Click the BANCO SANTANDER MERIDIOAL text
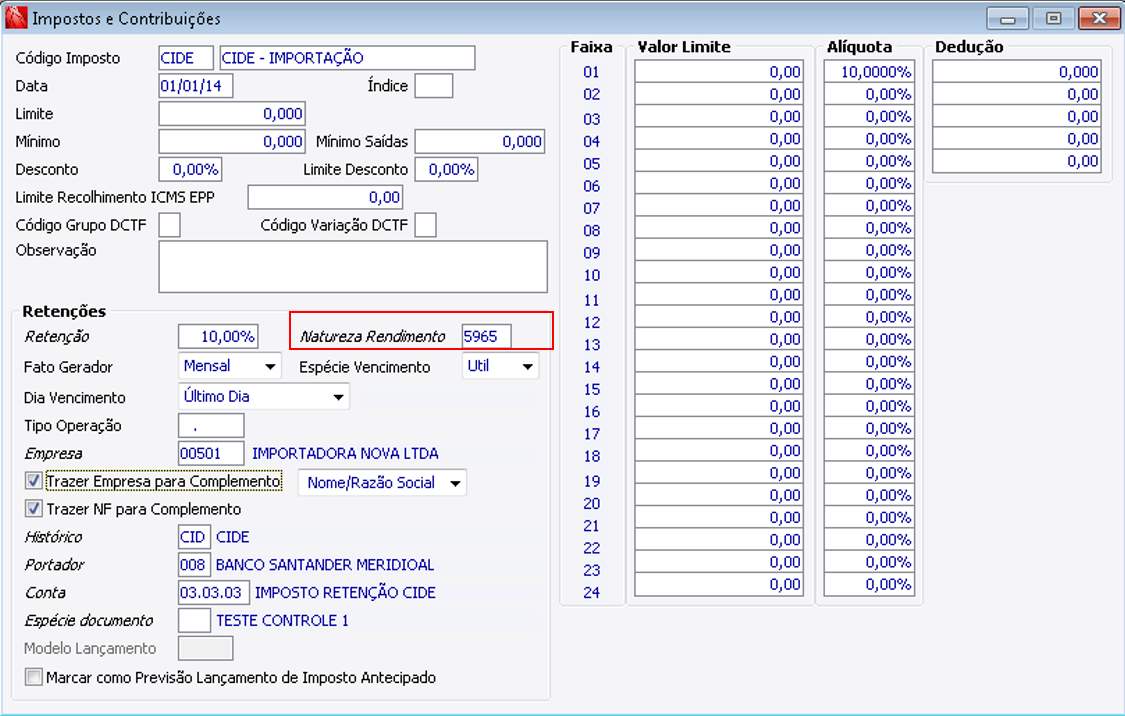 (x=325, y=565)
